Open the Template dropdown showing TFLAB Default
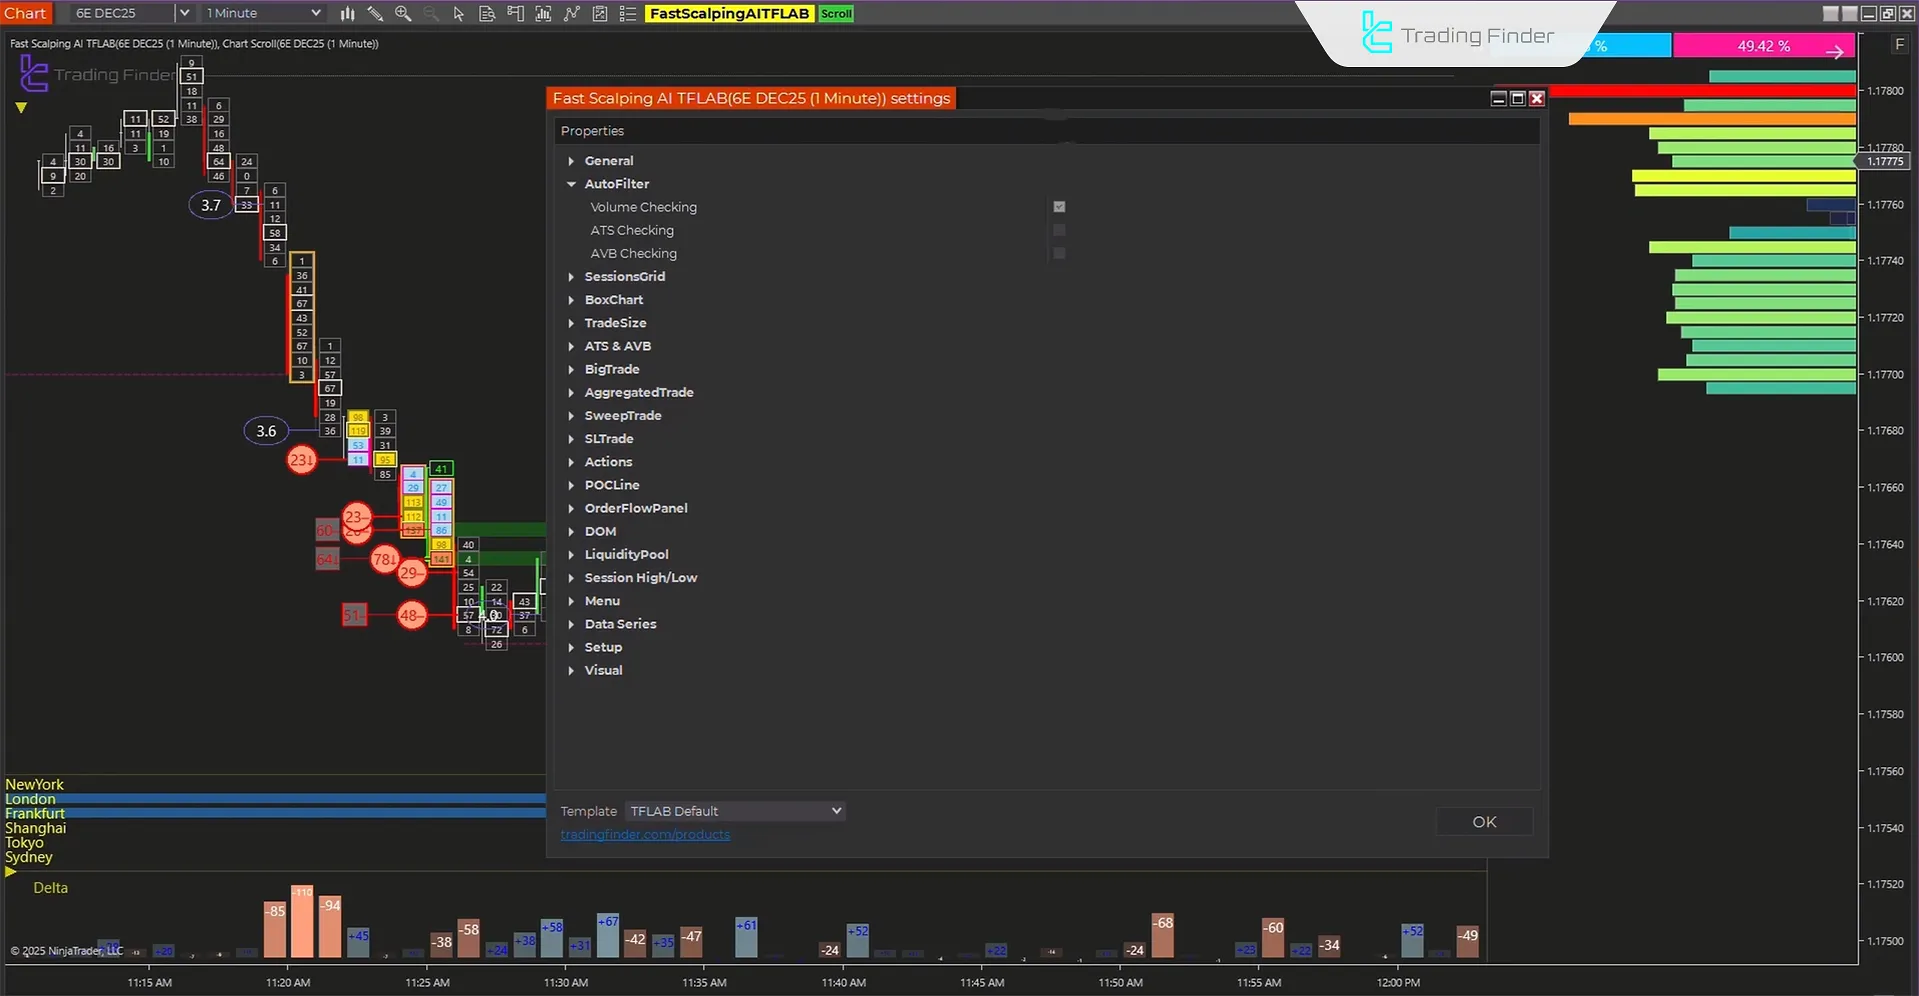This screenshot has height=996, width=1919. [x=735, y=811]
